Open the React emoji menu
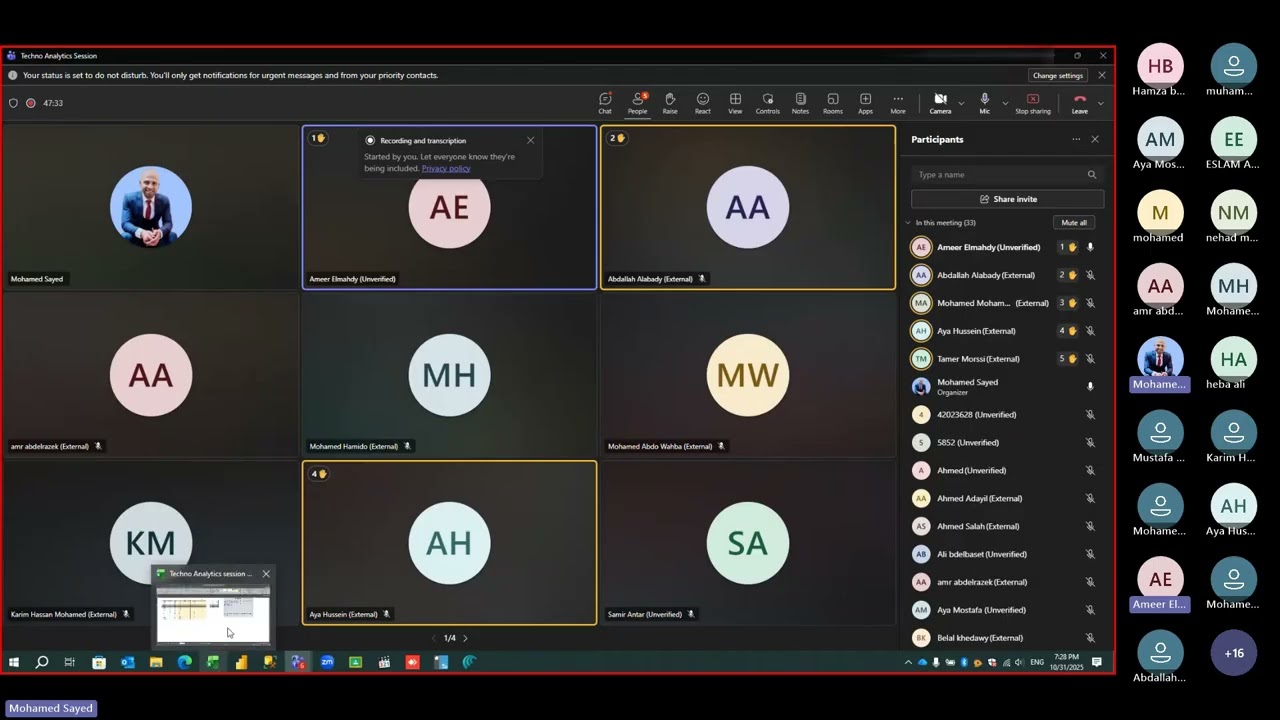 [x=703, y=103]
